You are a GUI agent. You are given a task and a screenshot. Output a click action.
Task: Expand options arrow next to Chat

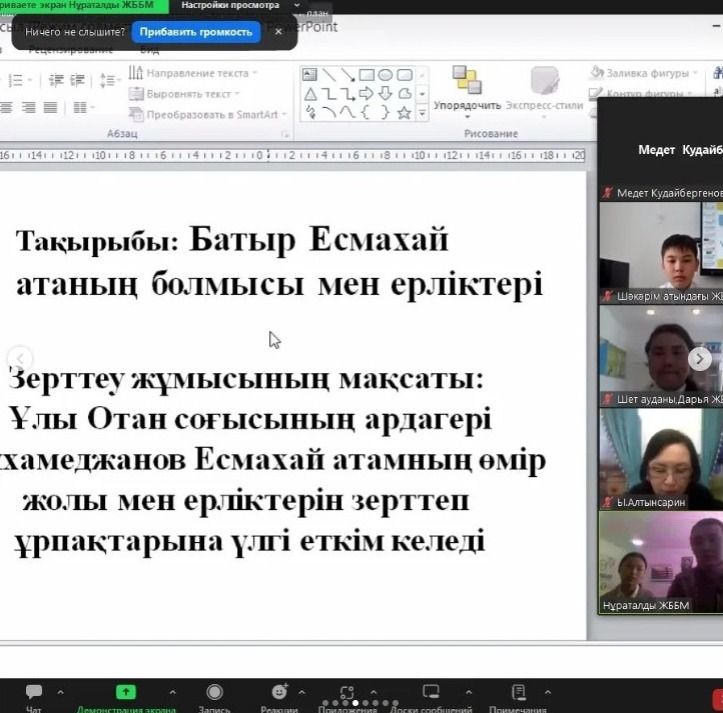pos(60,691)
